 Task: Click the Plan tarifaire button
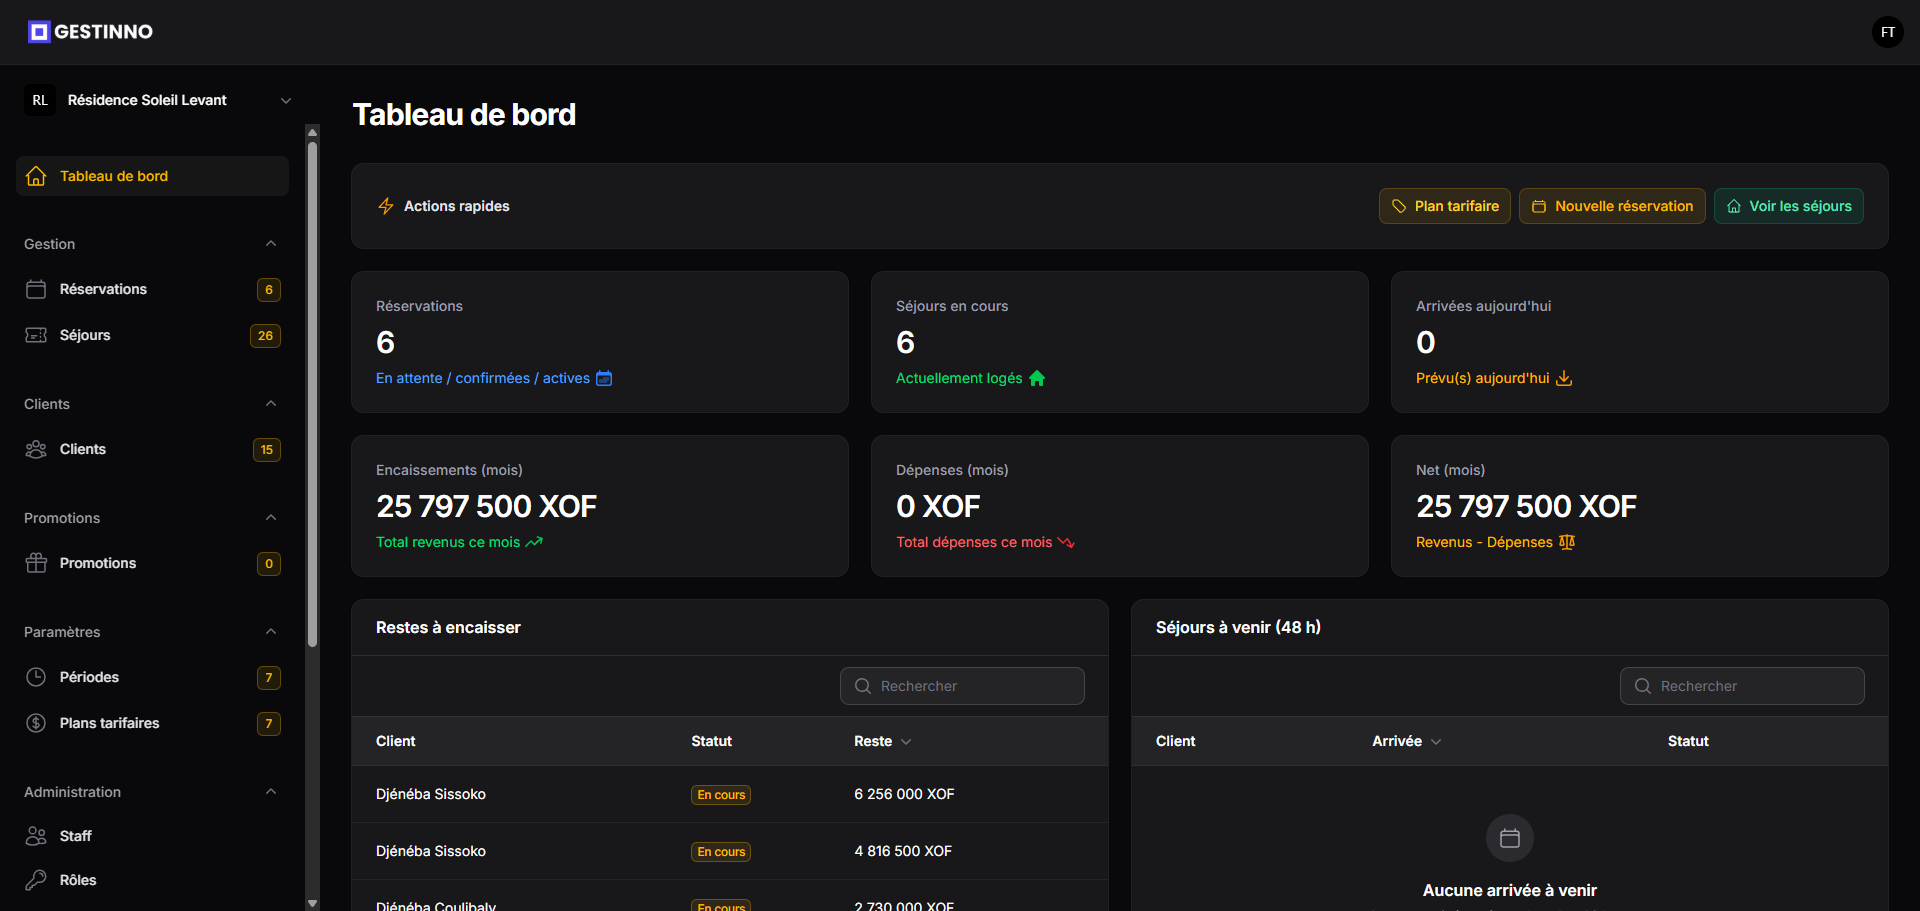pos(1445,206)
